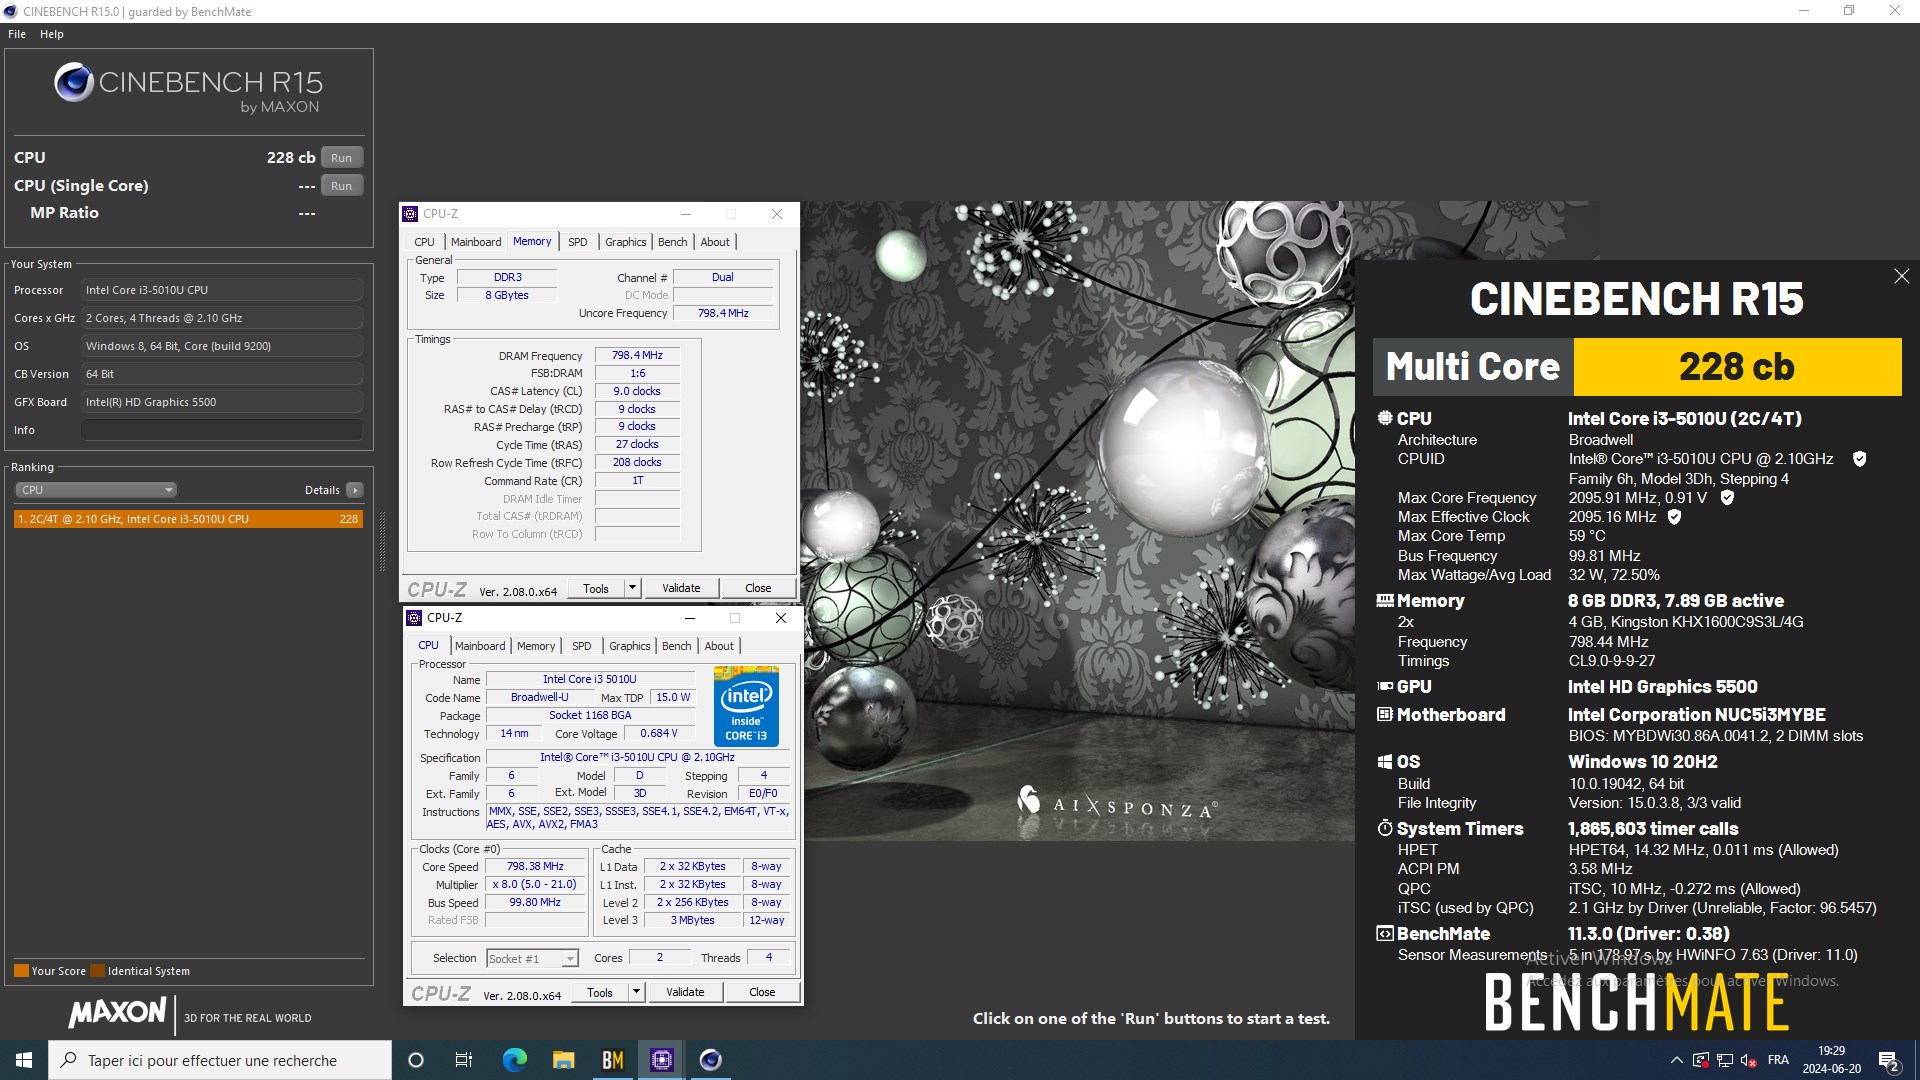Click the 228 cb Multi Core score
The image size is (1920, 1080).
point(1737,367)
